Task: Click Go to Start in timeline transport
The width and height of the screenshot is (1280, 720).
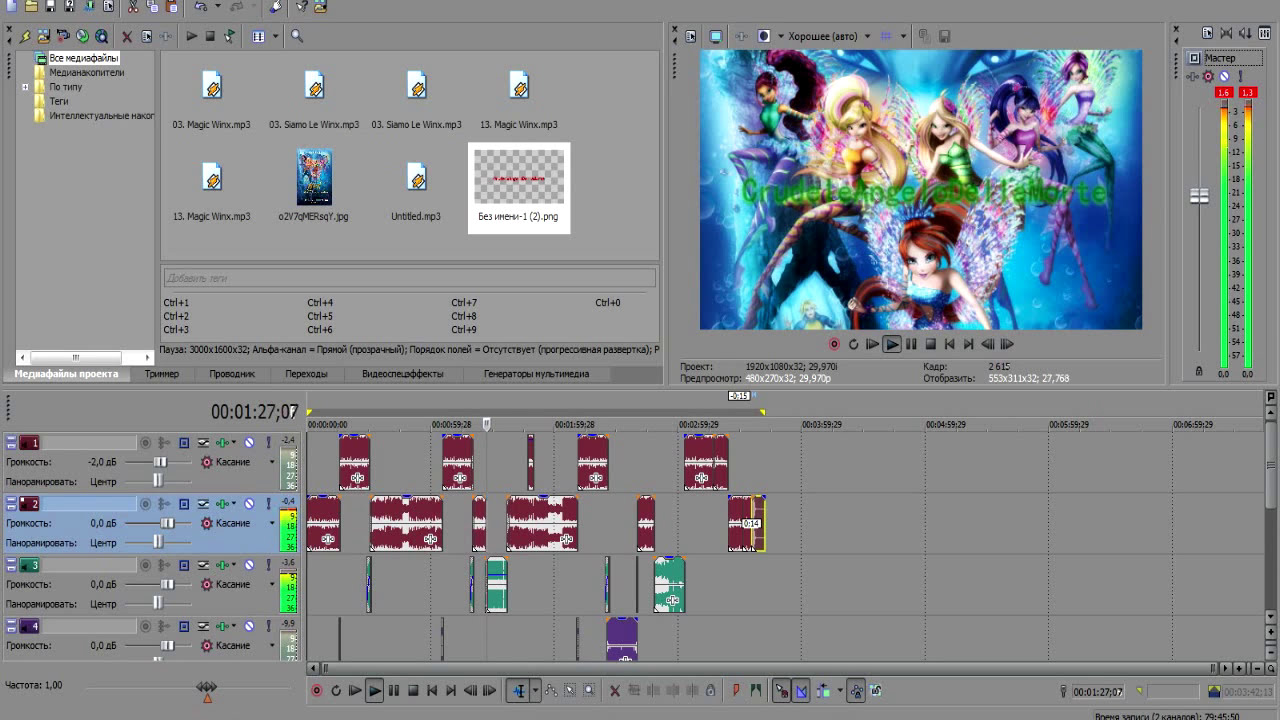Action: tap(432, 690)
